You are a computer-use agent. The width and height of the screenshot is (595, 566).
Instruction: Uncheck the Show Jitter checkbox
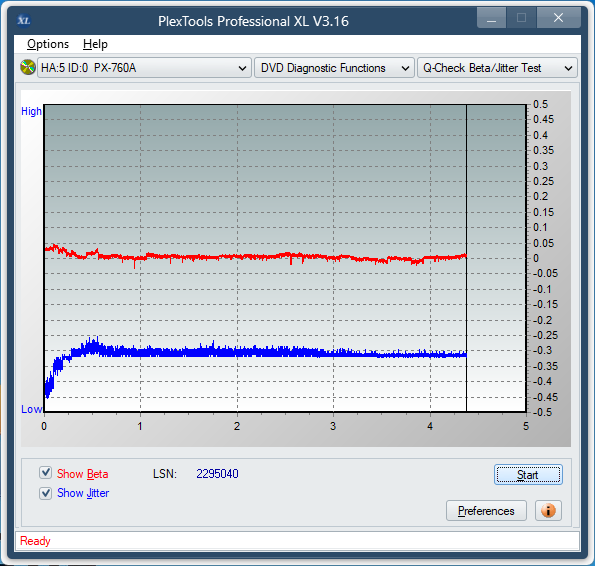pyautogui.click(x=46, y=493)
